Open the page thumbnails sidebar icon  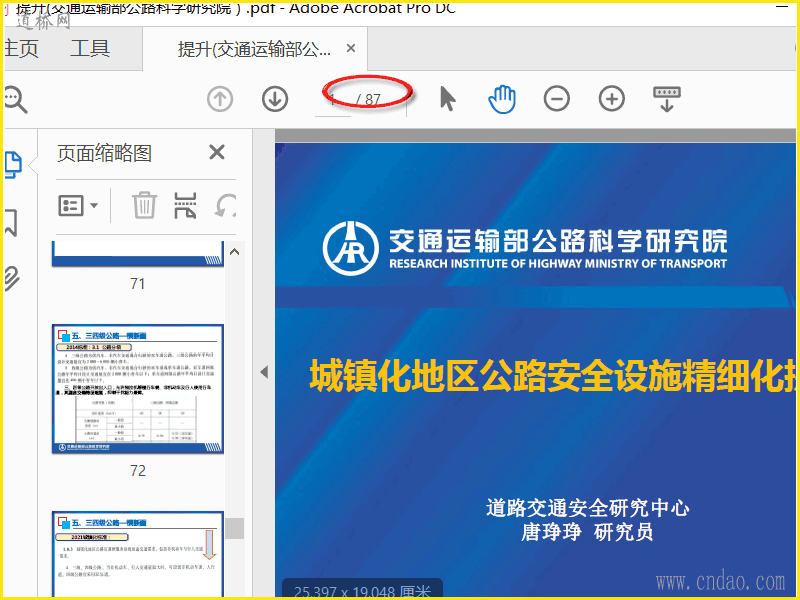[x=13, y=165]
